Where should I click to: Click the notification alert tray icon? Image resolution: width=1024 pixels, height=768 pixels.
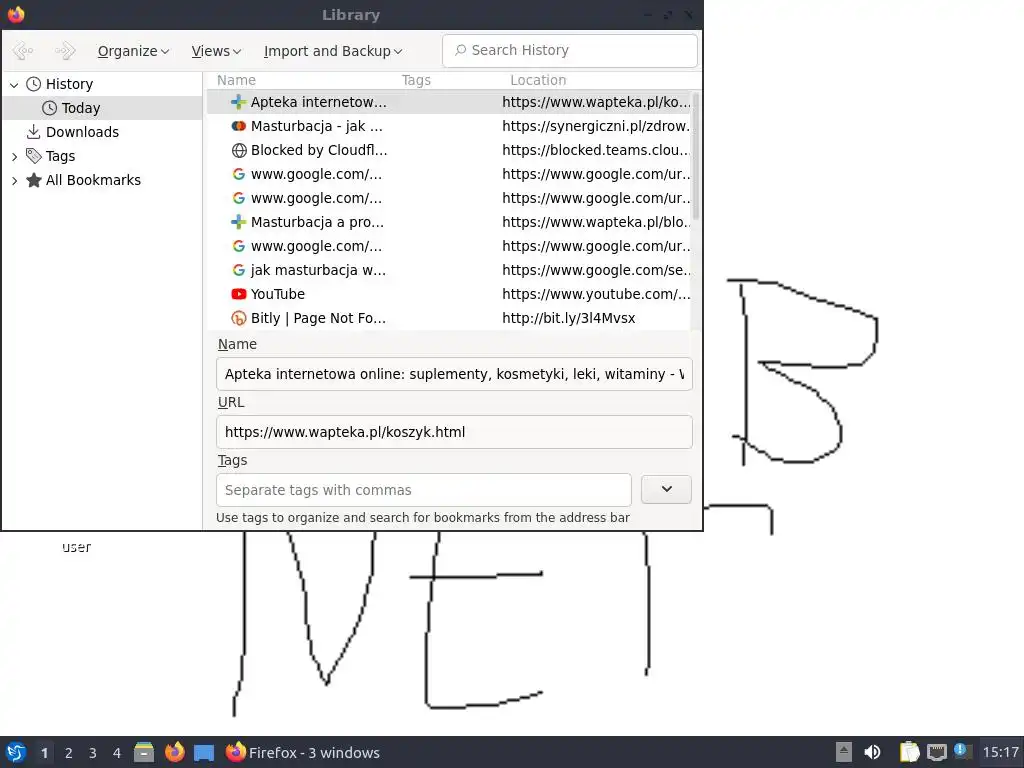[962, 751]
